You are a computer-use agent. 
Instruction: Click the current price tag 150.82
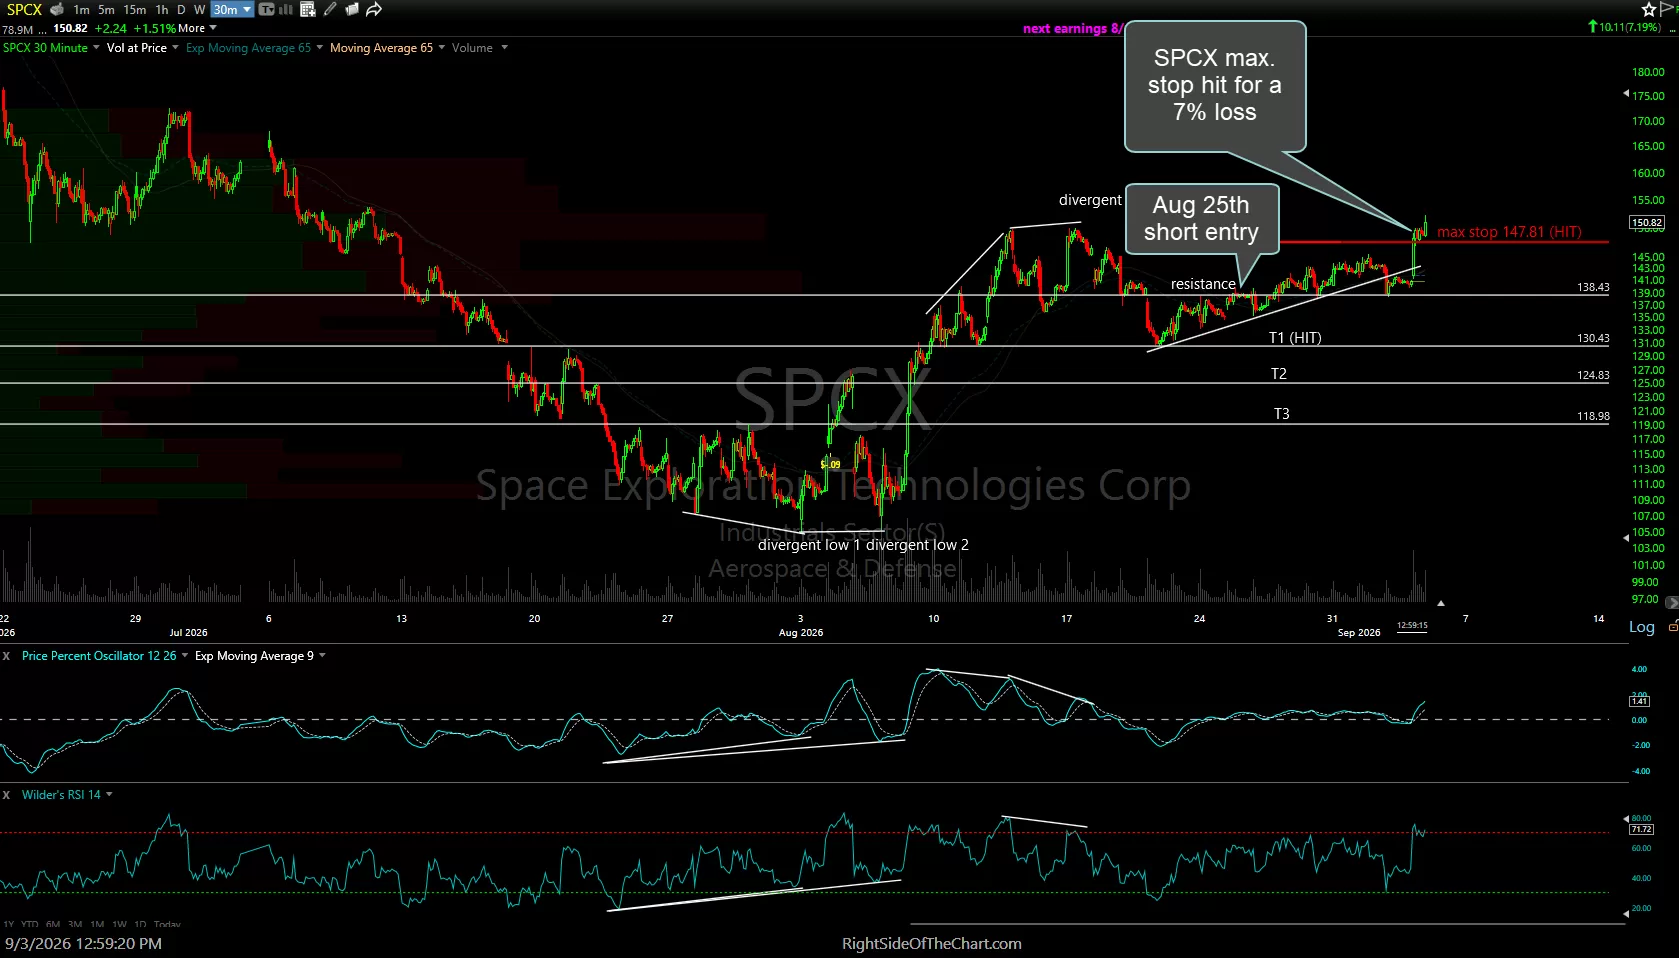[1646, 223]
